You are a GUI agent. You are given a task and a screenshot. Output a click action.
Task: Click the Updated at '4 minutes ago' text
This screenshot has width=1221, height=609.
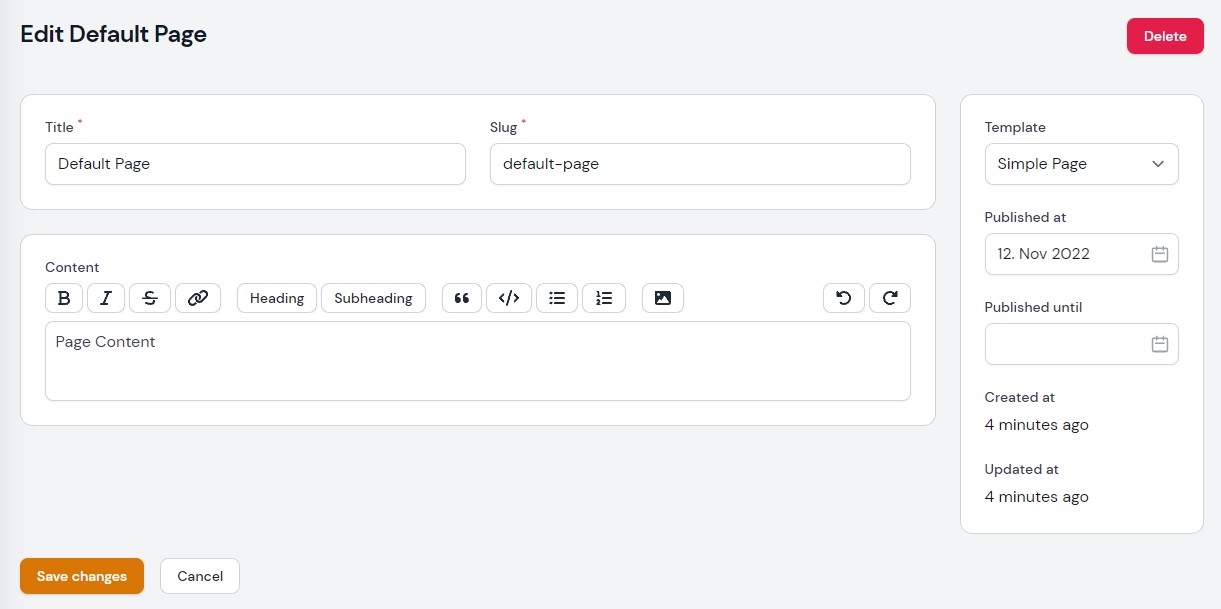point(1037,497)
